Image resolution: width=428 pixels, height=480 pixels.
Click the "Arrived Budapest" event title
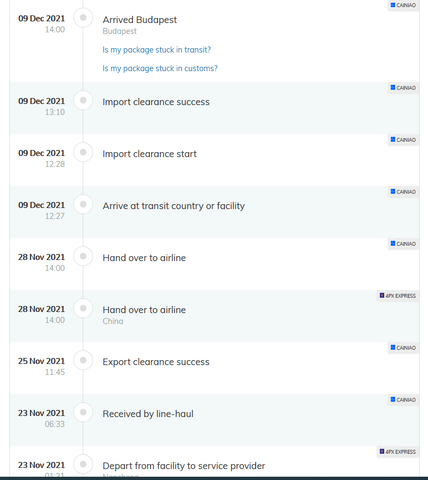point(140,20)
